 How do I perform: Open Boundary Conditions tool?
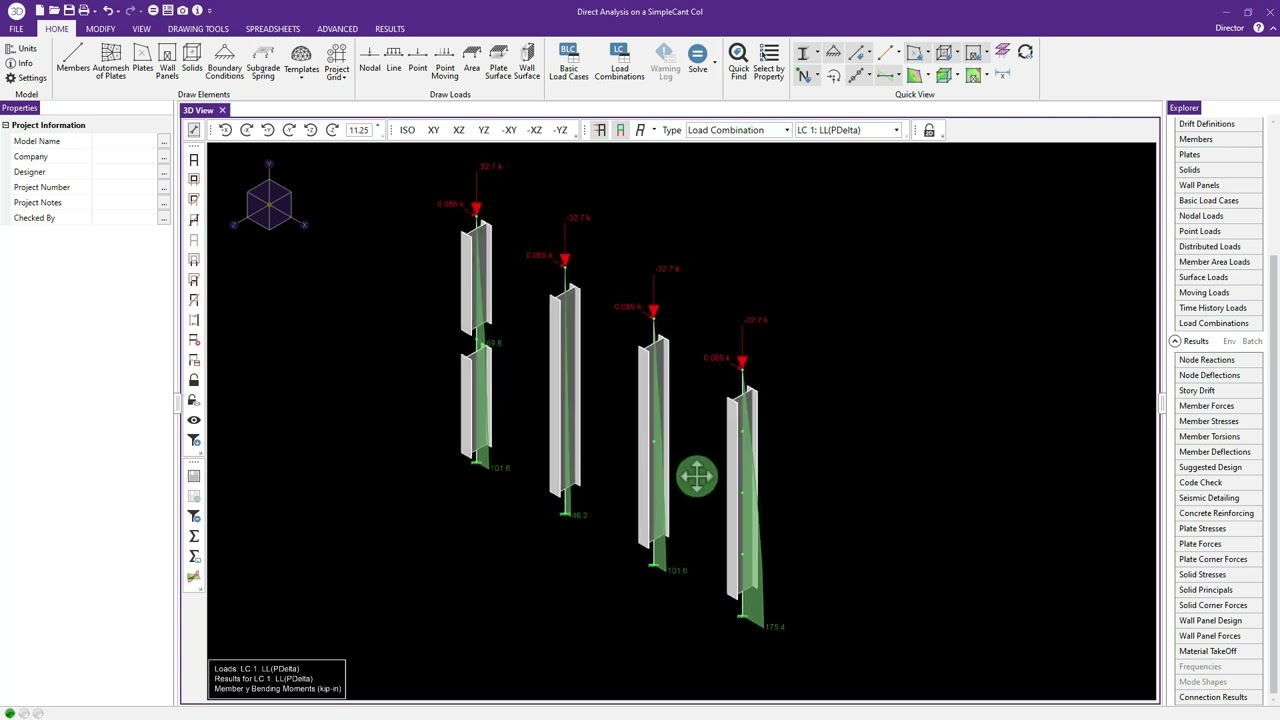[x=224, y=61]
